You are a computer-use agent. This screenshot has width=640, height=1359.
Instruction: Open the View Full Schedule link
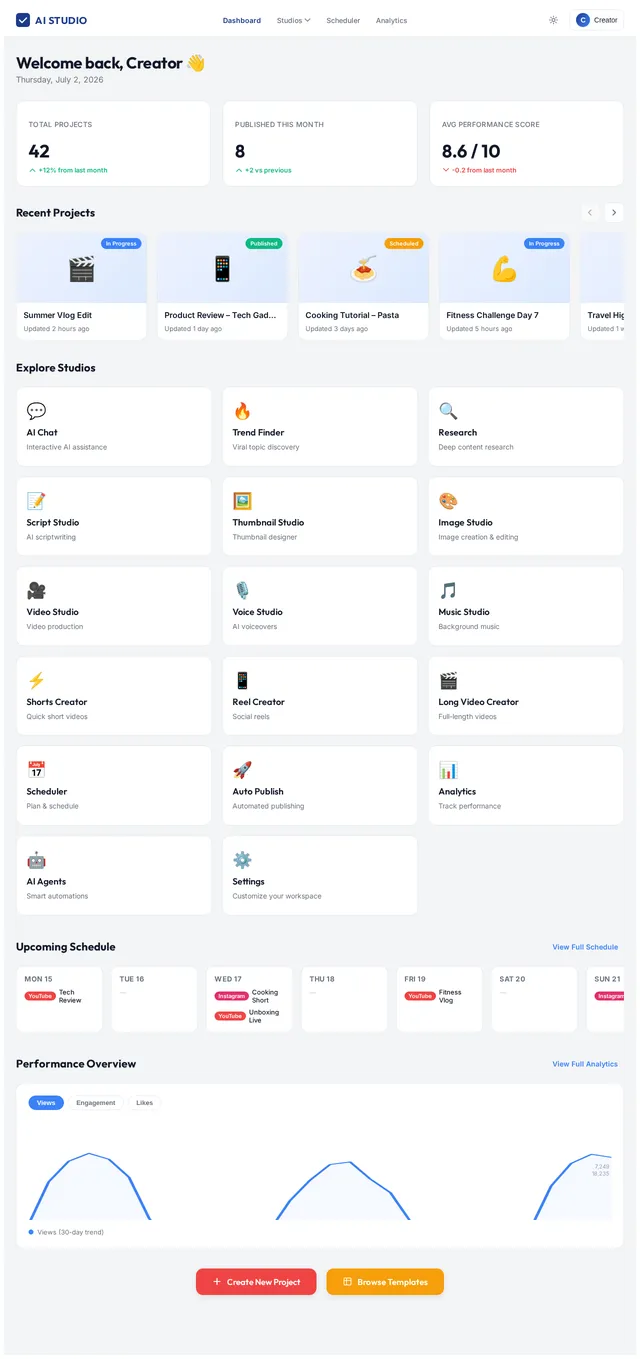tap(585, 947)
